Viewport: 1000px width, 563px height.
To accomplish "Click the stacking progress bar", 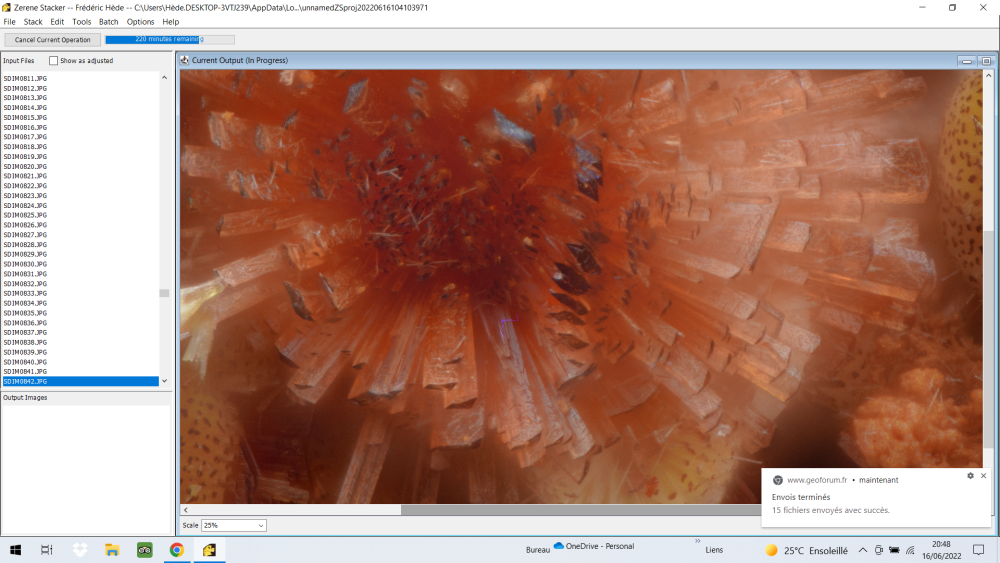I will (x=169, y=40).
